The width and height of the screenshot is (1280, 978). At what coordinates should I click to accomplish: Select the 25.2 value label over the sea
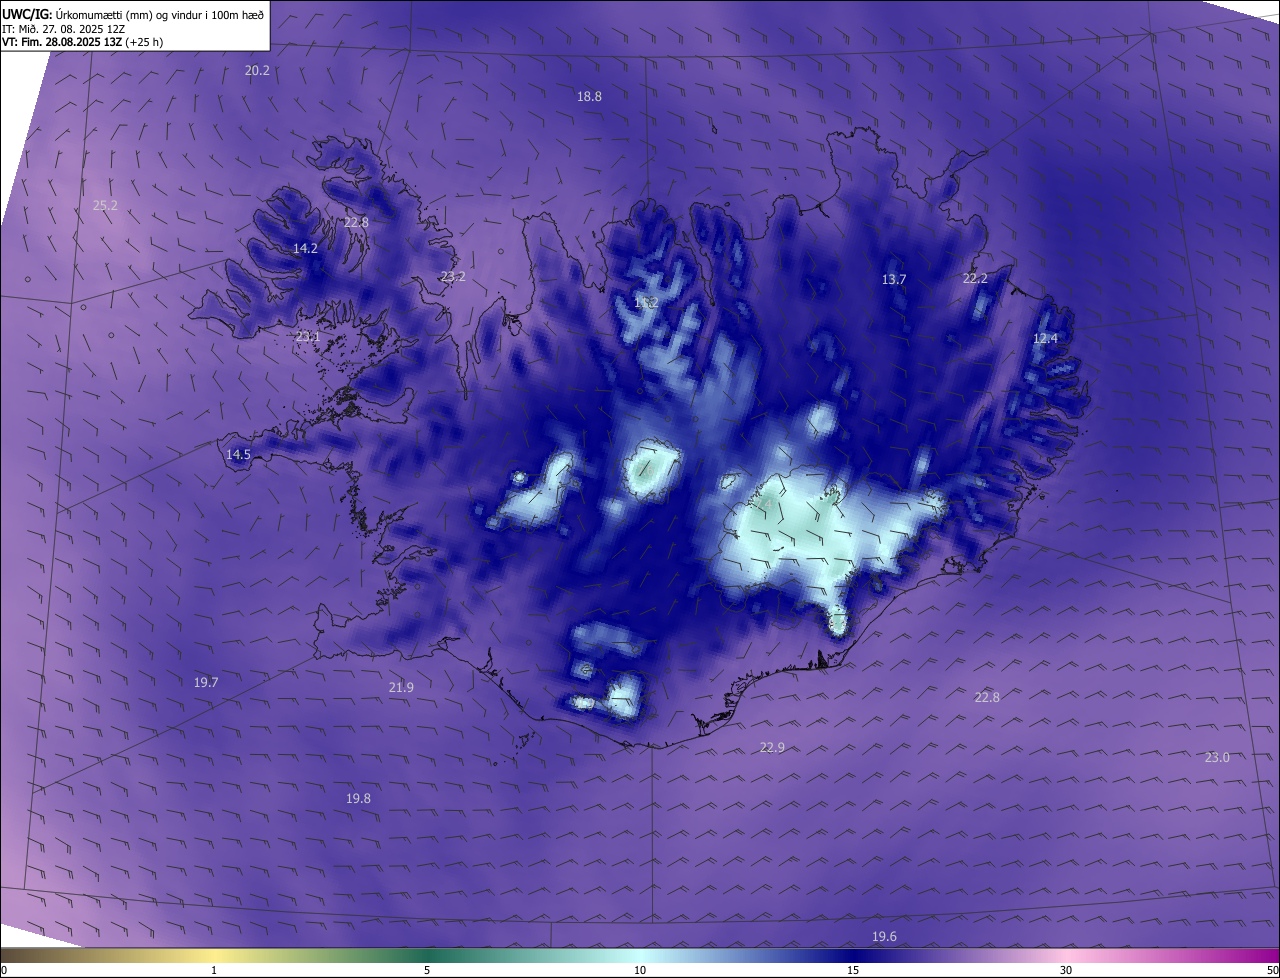coord(105,206)
